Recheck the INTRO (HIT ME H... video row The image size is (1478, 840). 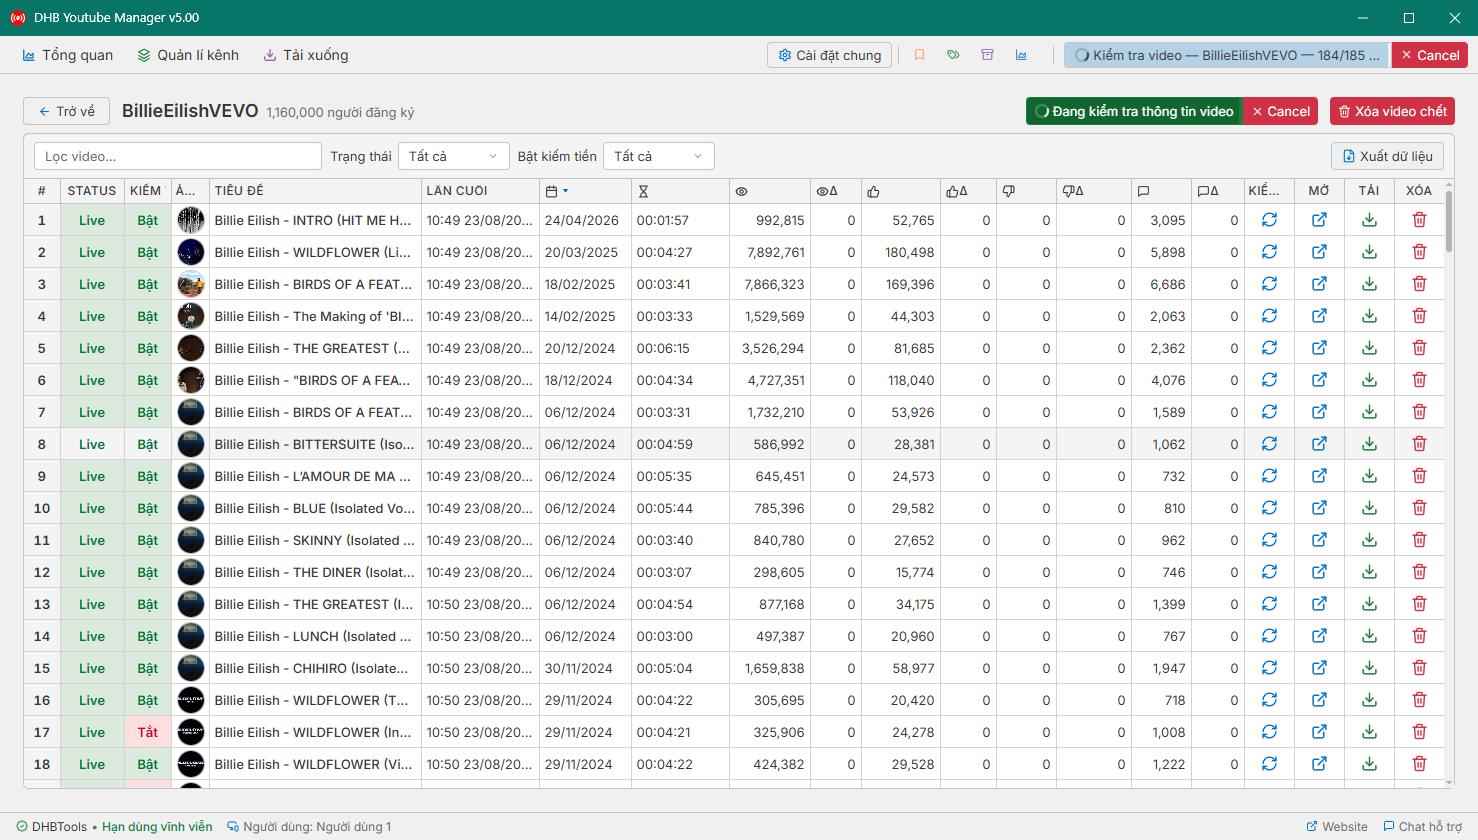(1269, 220)
